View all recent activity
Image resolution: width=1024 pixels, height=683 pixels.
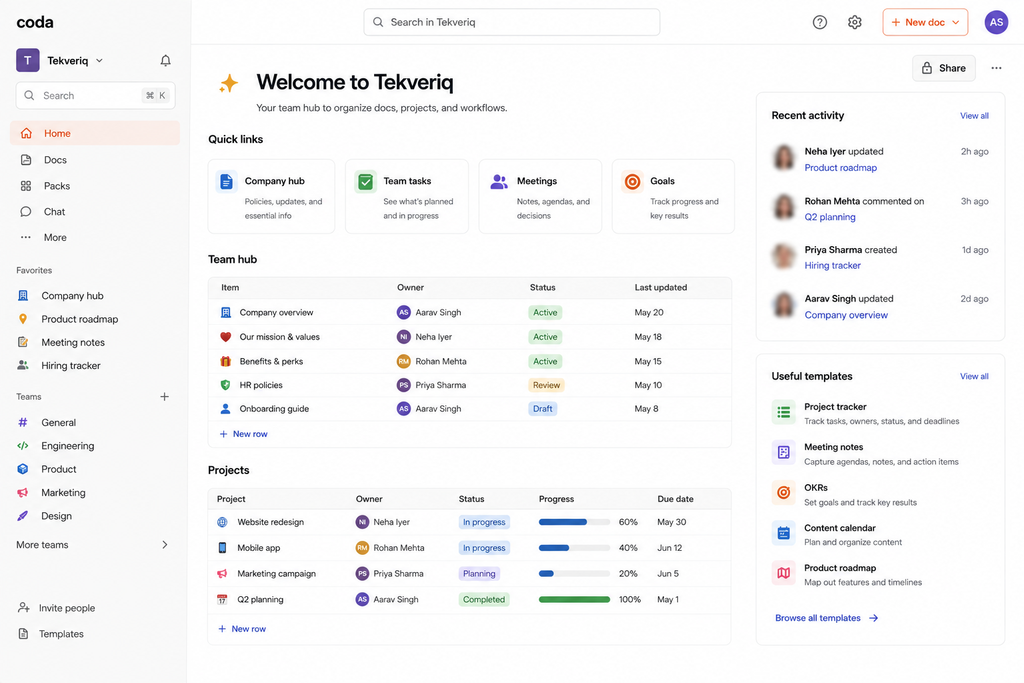pos(974,116)
